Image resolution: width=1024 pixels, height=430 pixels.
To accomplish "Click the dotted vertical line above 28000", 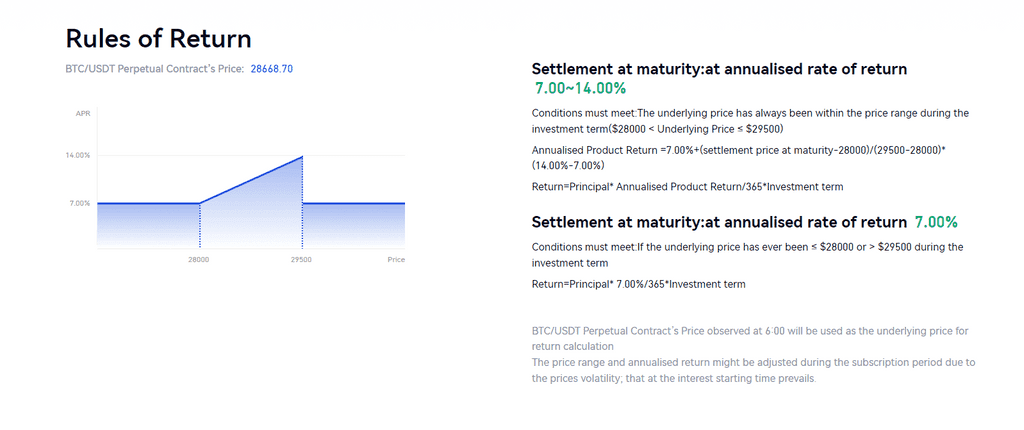I will coord(200,226).
